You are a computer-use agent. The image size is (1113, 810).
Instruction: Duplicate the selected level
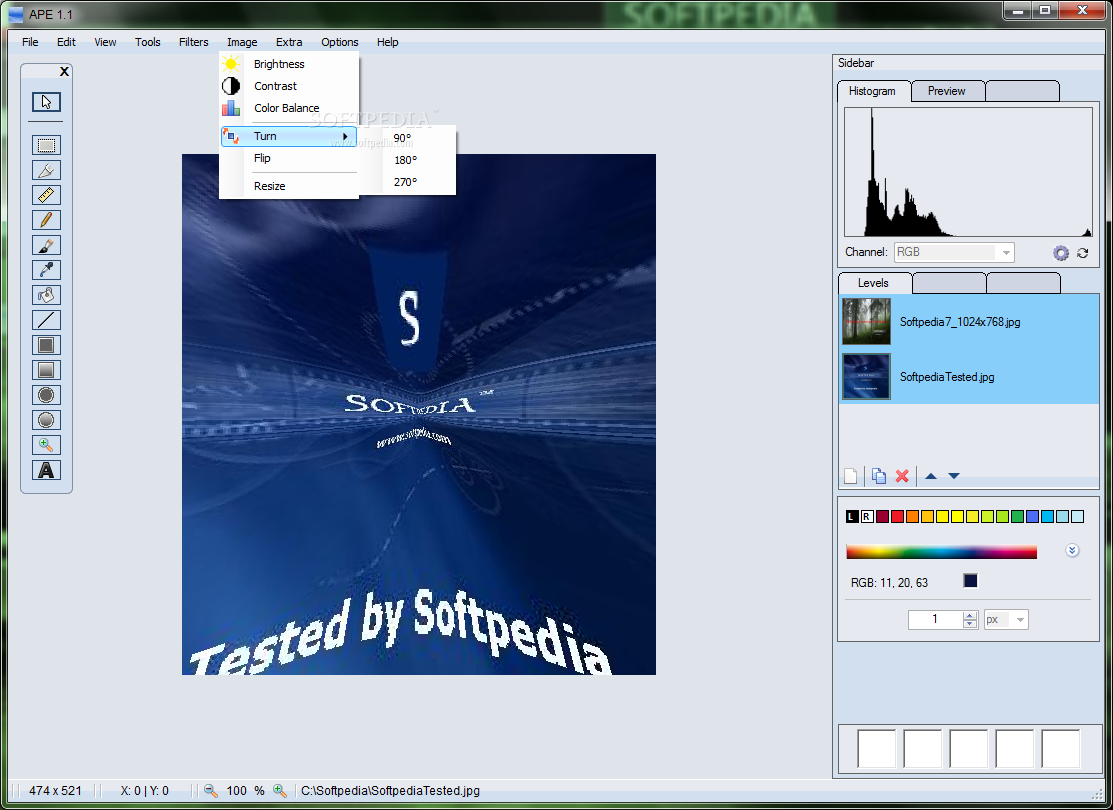click(879, 476)
